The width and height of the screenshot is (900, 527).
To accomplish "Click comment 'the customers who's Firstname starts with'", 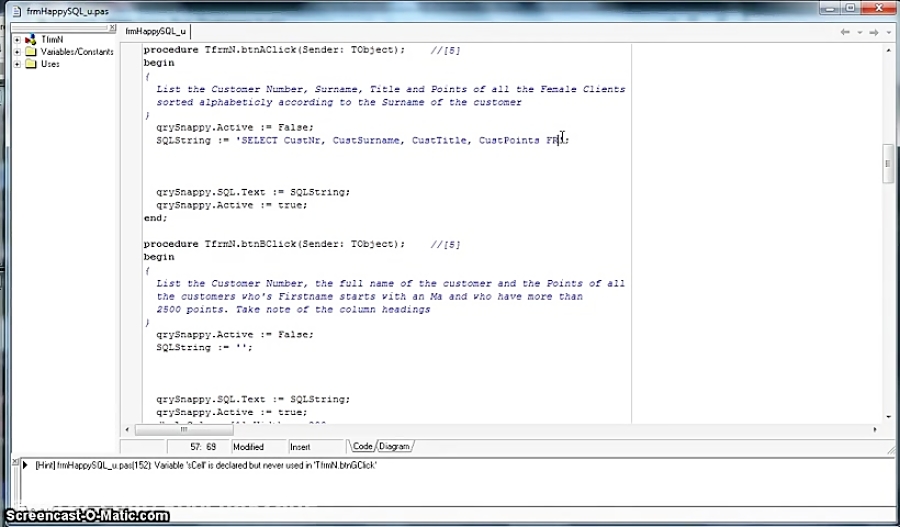I will point(370,296).
